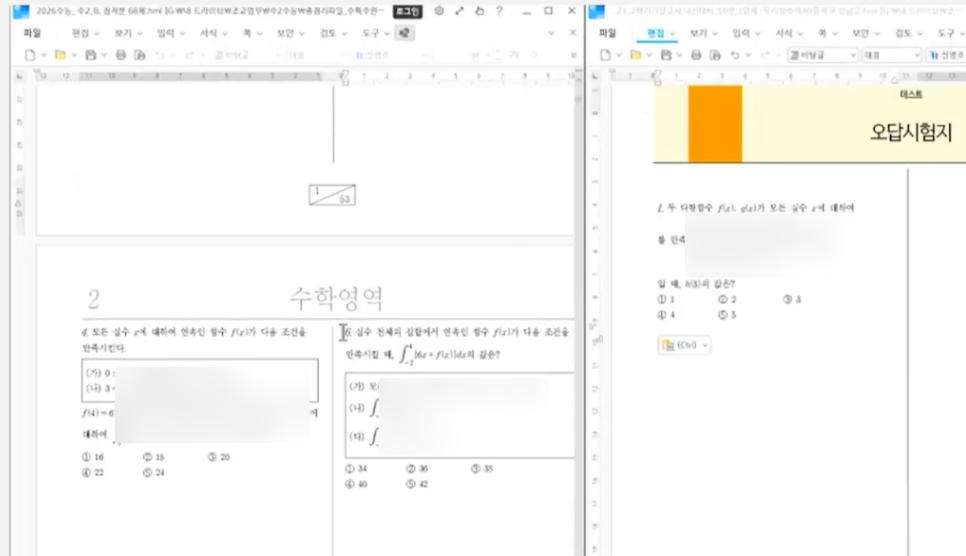
Task: Expand the toolbar overflow arrow in left window
Action: click(574, 55)
